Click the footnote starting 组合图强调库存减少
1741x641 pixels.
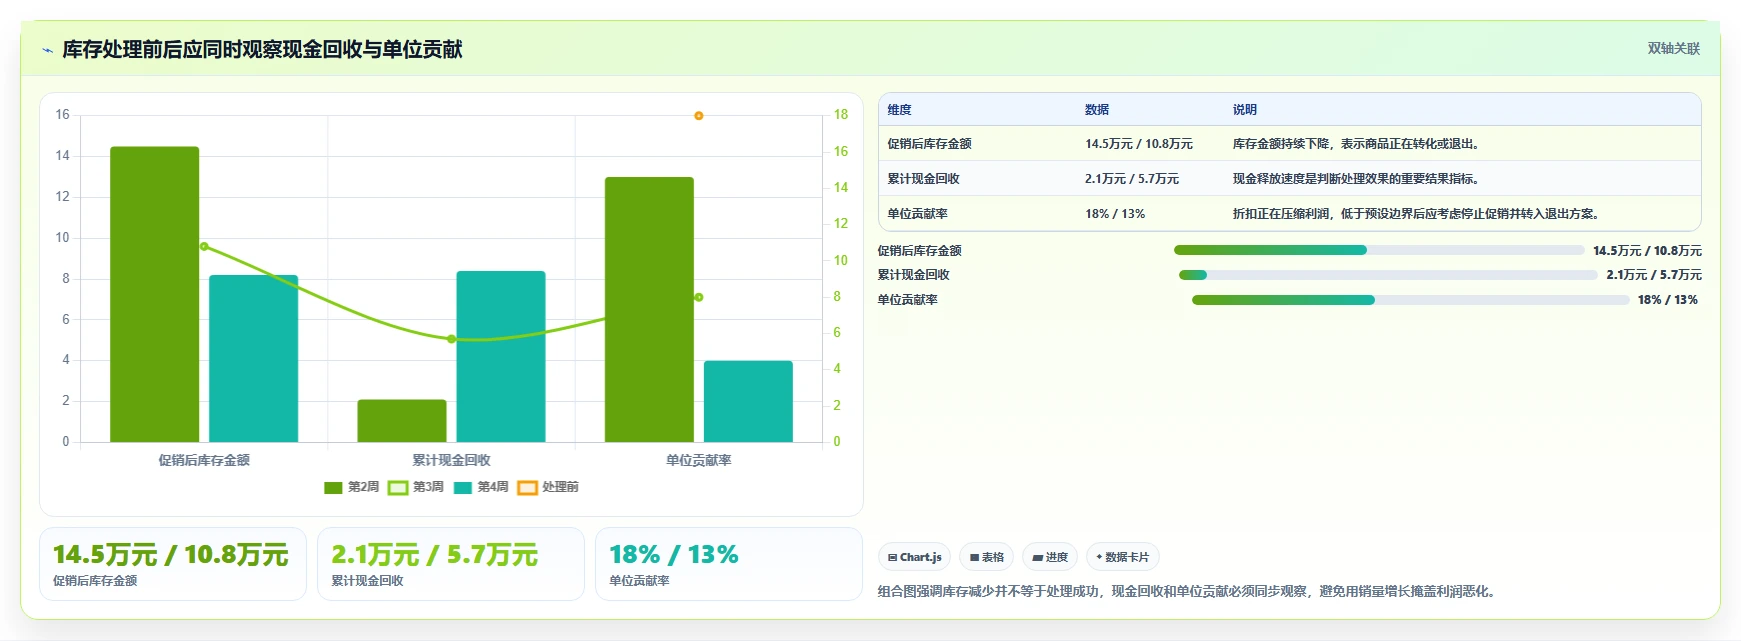coord(1189,592)
